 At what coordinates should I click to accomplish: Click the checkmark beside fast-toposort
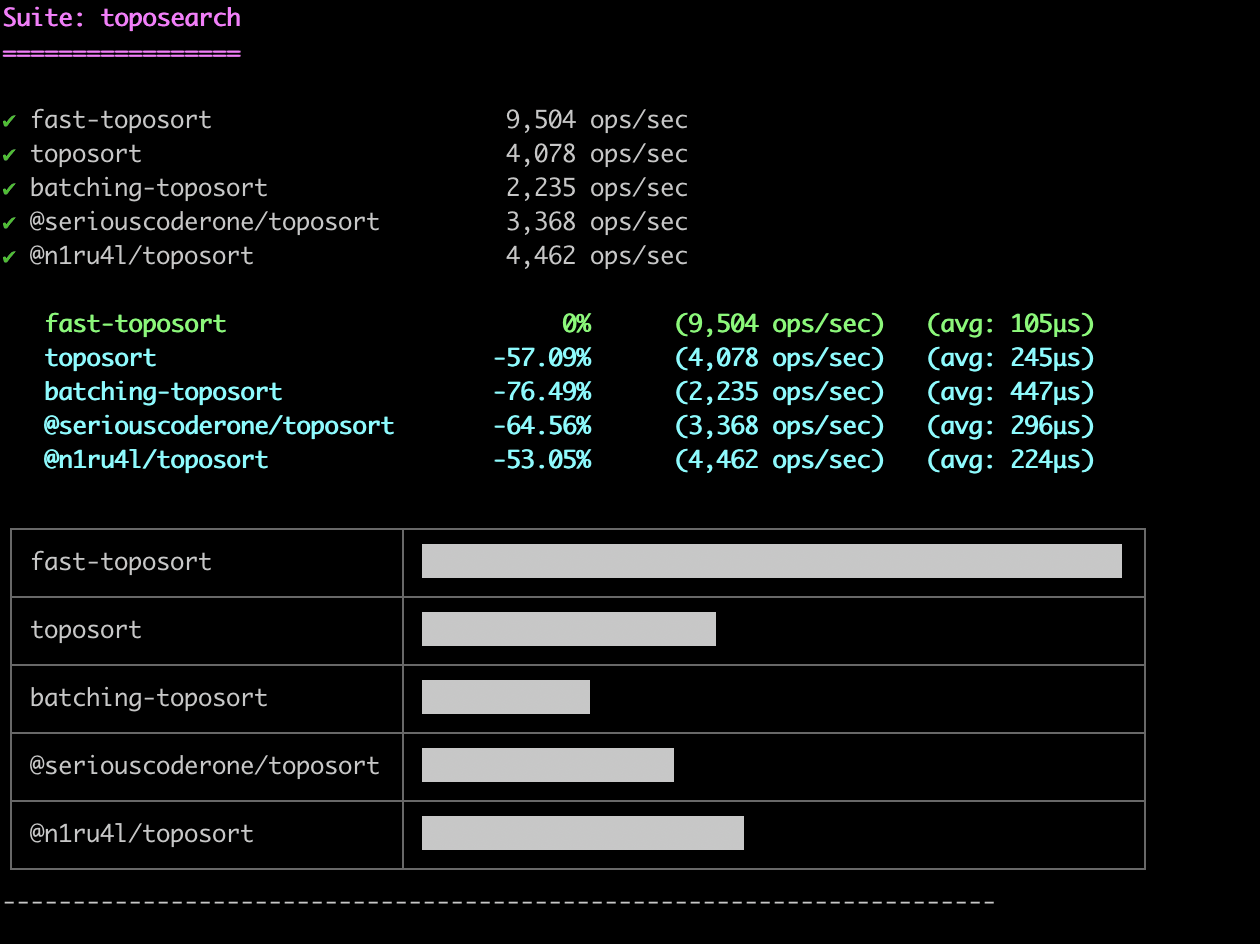9,120
